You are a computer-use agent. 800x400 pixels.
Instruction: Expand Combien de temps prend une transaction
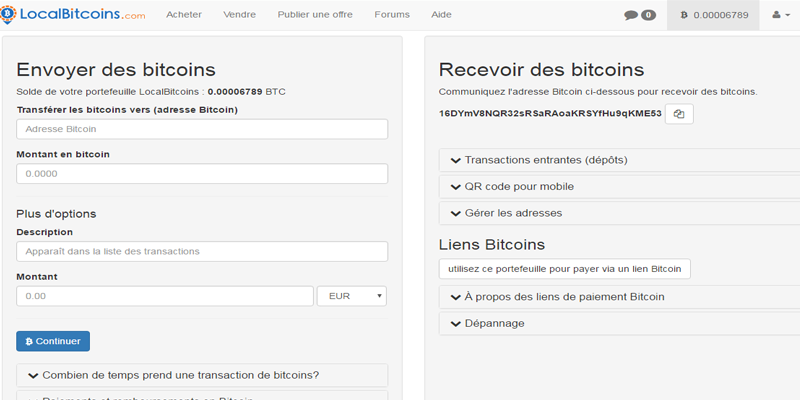point(202,376)
